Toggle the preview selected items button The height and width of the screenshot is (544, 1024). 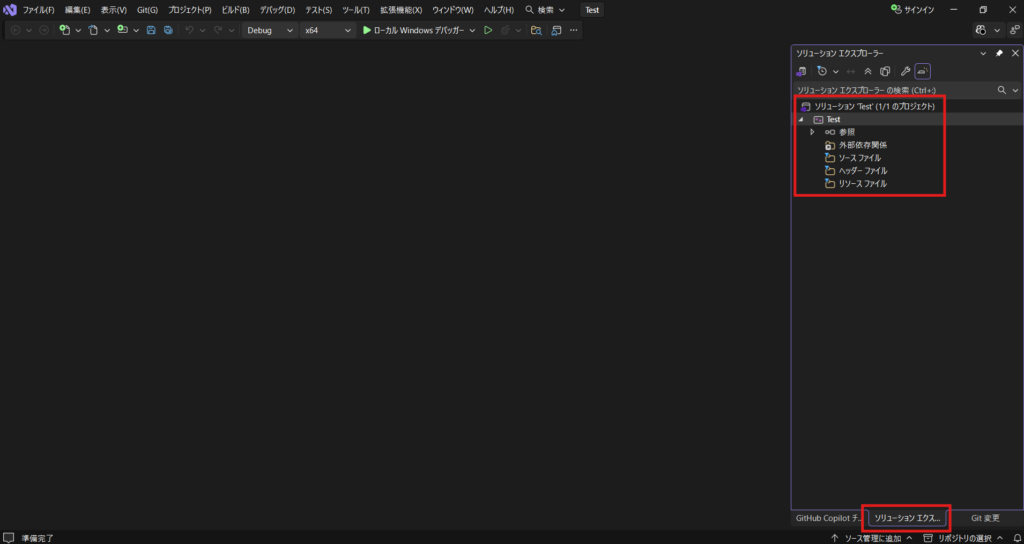coord(923,71)
